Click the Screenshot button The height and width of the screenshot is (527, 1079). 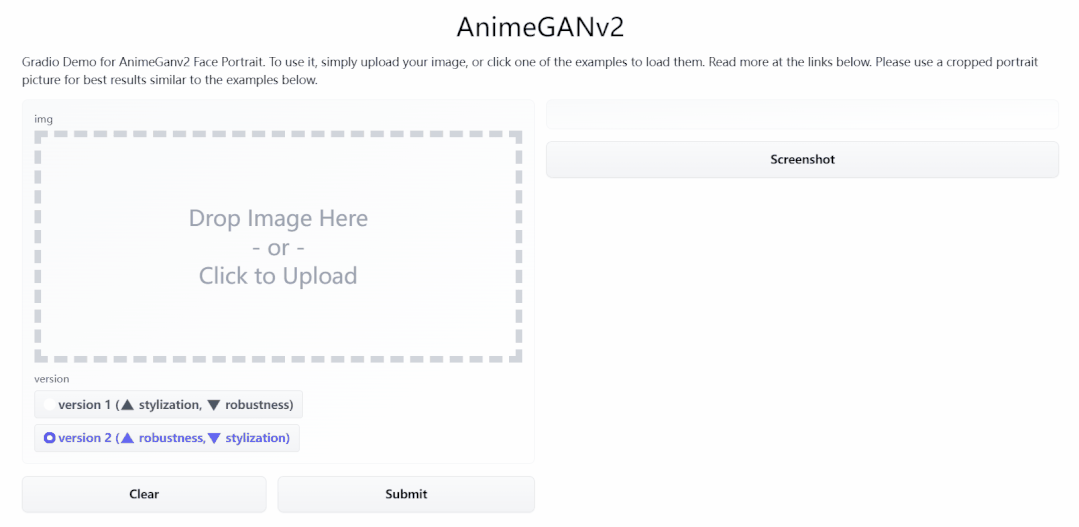pyautogui.click(x=802, y=160)
